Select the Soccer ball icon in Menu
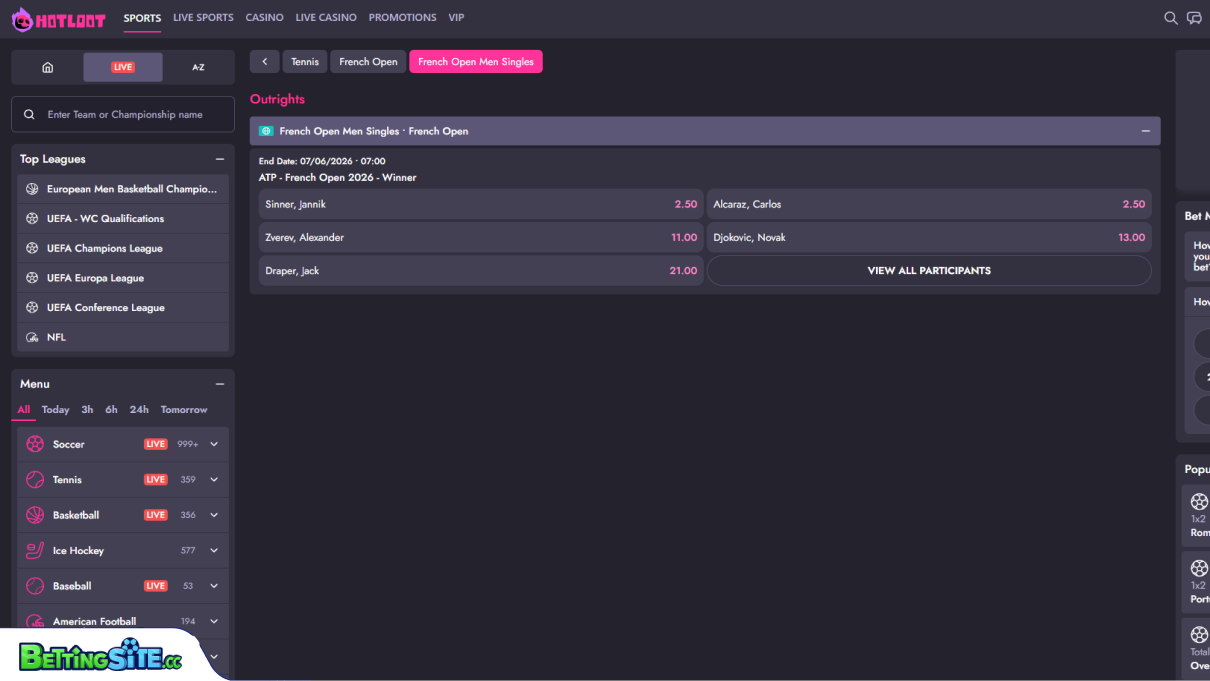Image resolution: width=1210 pixels, height=681 pixels. click(x=35, y=444)
